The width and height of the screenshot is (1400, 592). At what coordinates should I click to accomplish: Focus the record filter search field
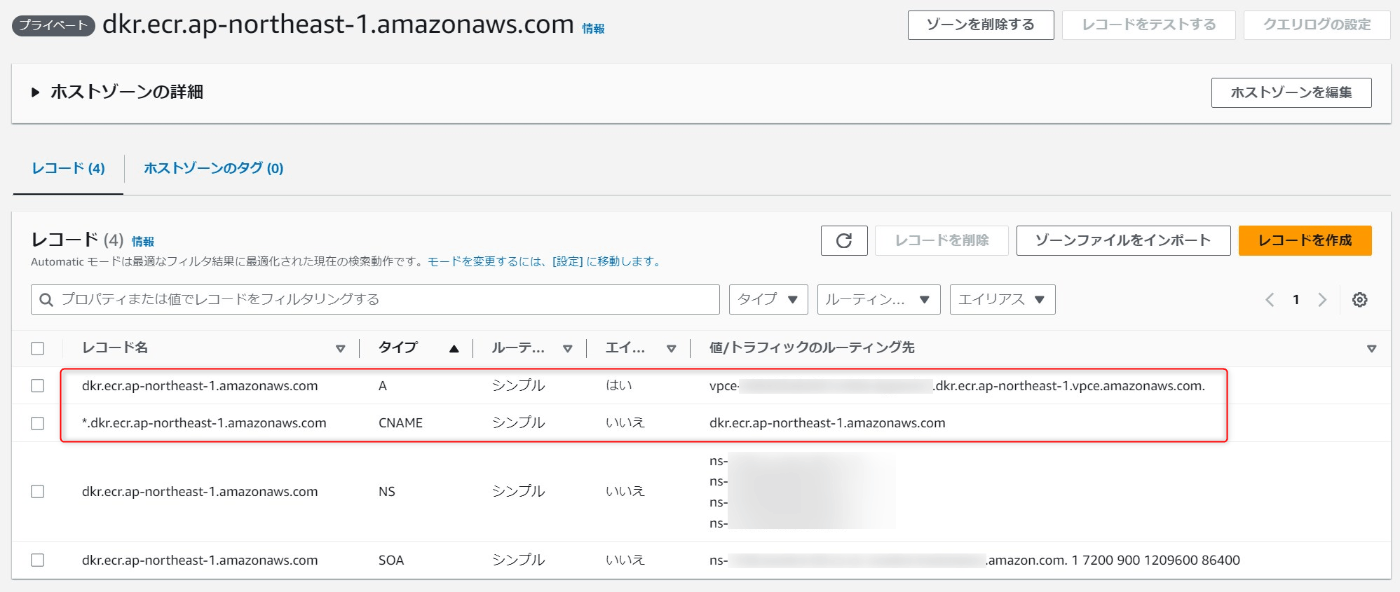point(375,300)
